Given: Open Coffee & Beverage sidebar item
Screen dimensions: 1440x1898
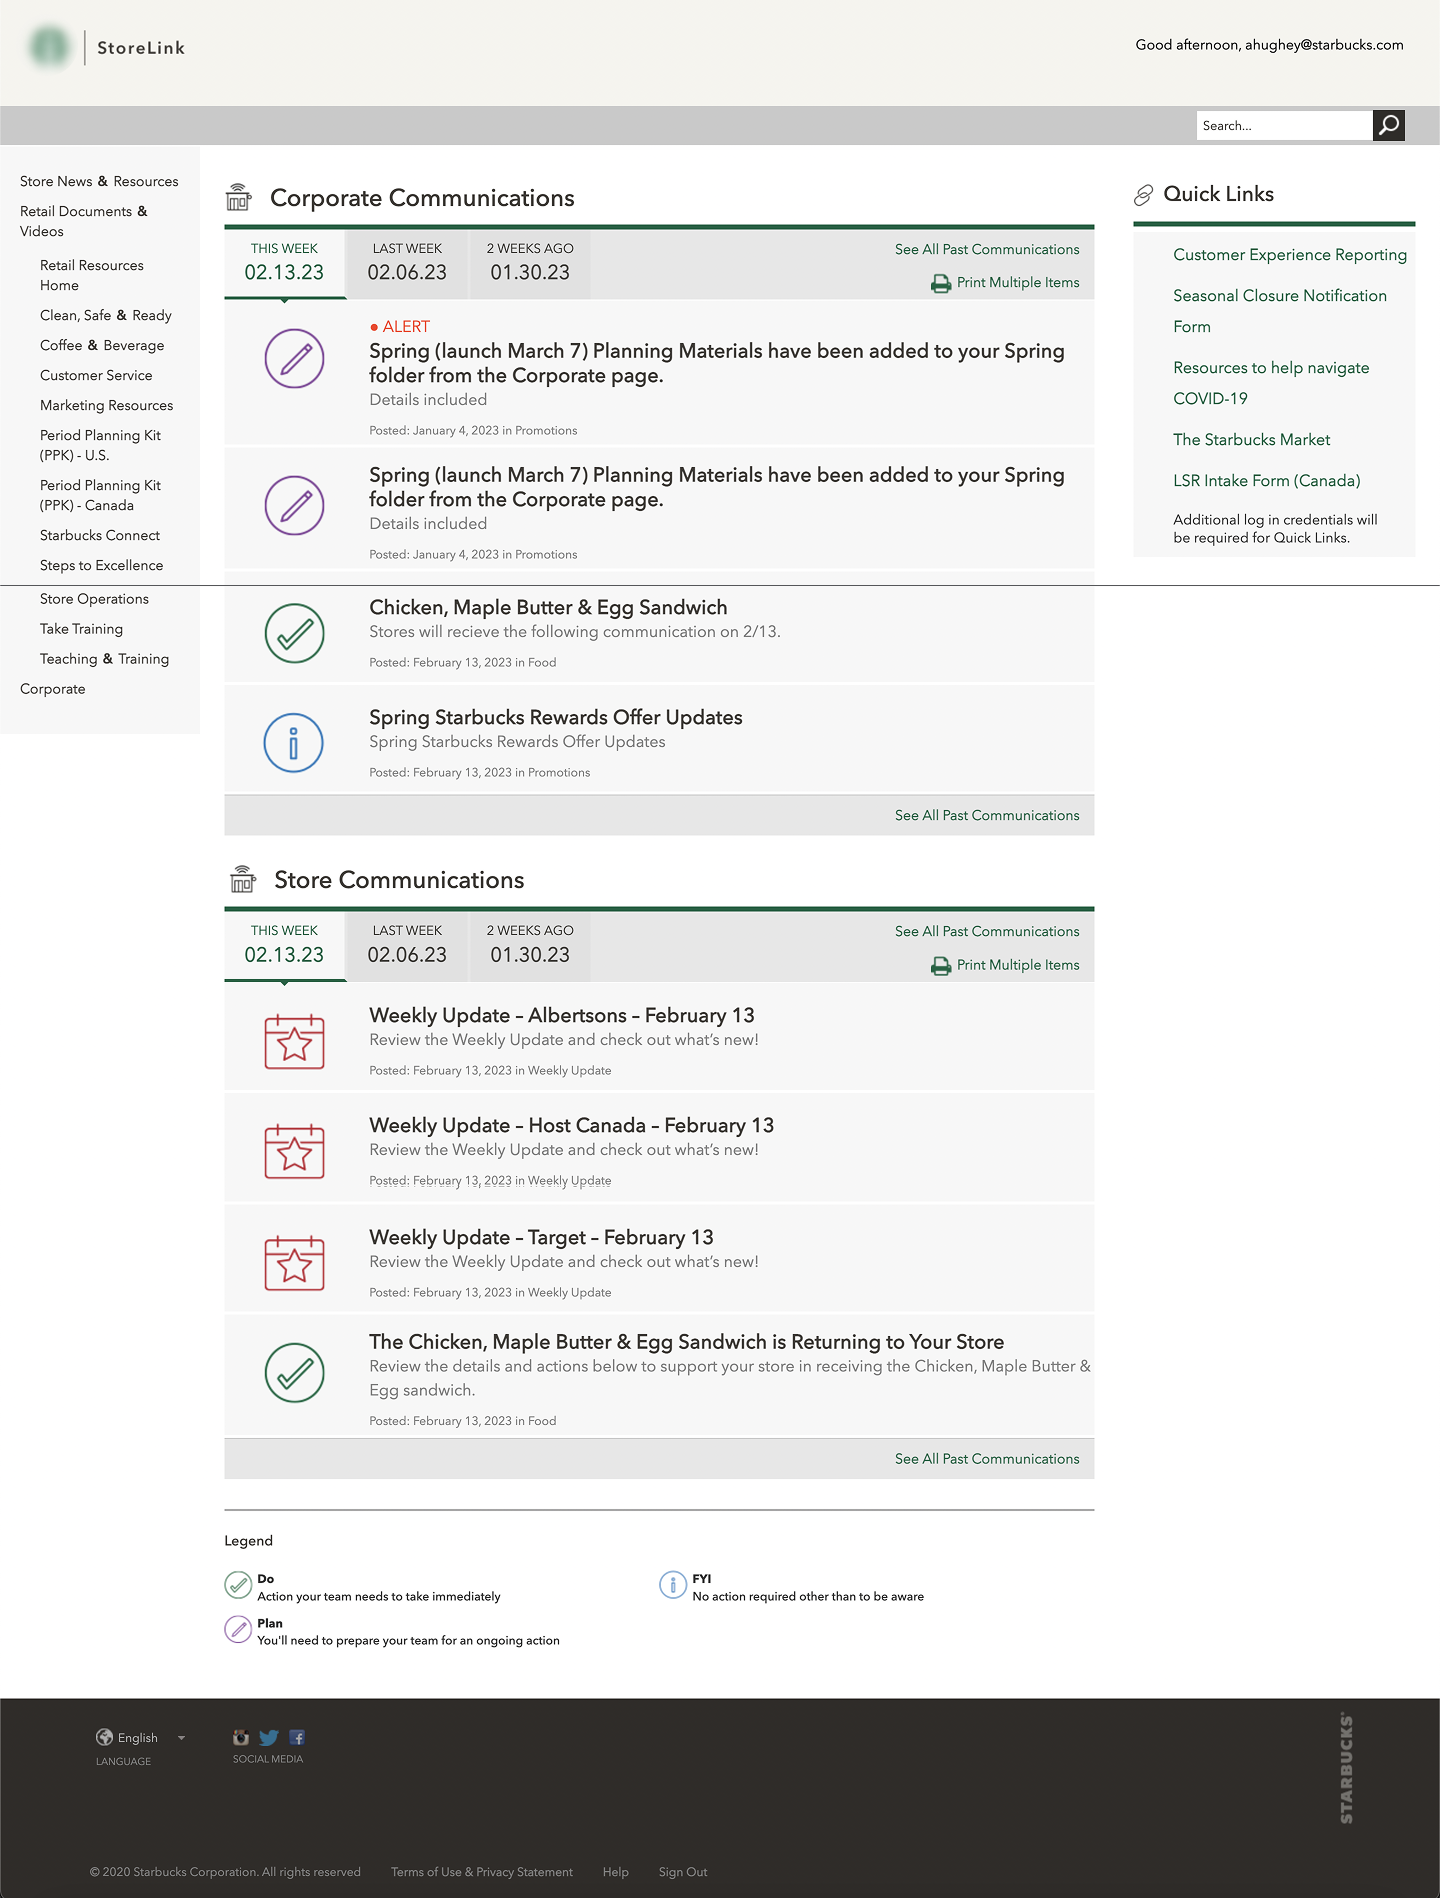Looking at the screenshot, I should [x=102, y=345].
